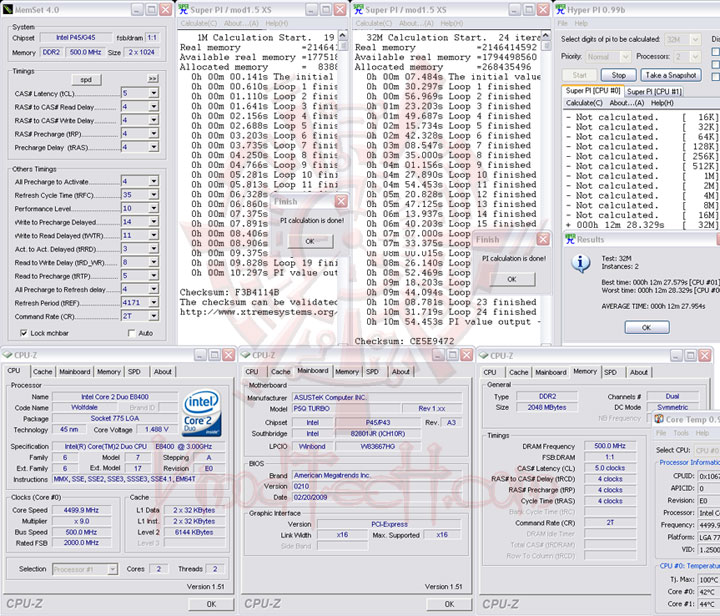This screenshot has width=720, height=616.
Task: Click the AVERAGE TIME result text
Action: click(653, 306)
